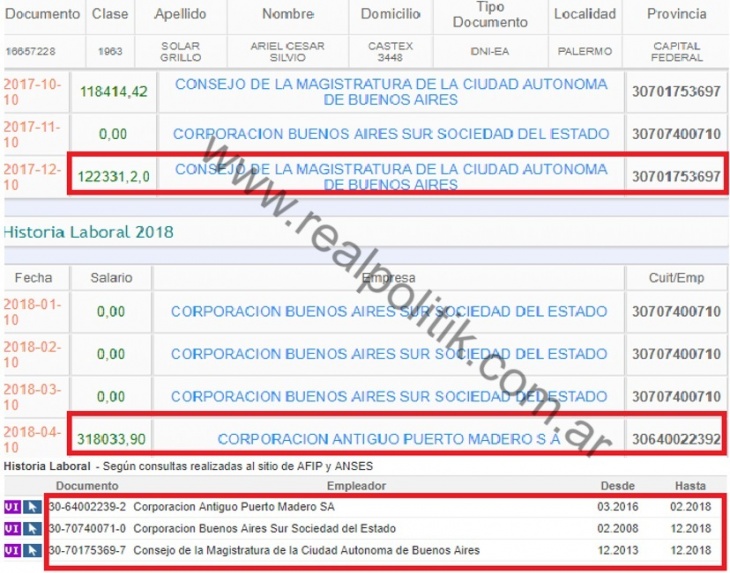Select the Empresa column header

click(389, 278)
